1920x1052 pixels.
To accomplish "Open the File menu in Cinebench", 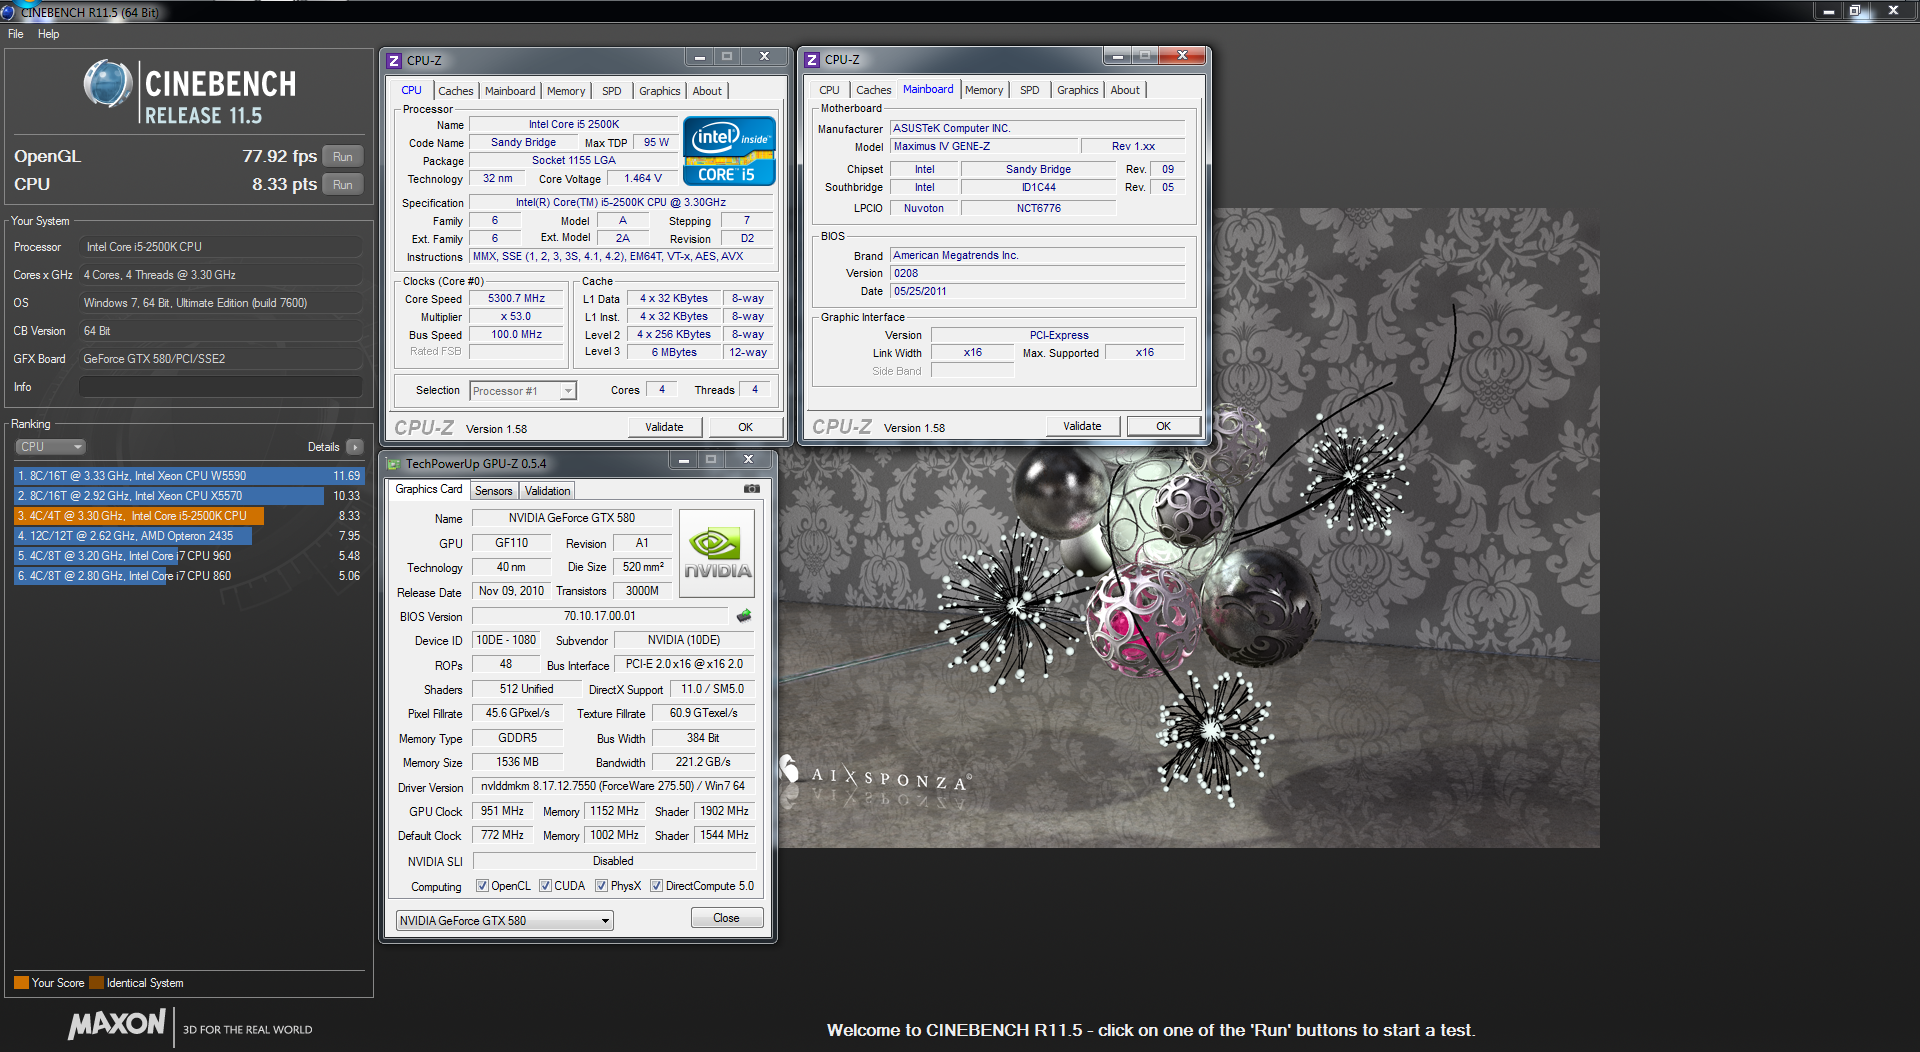I will 16,34.
